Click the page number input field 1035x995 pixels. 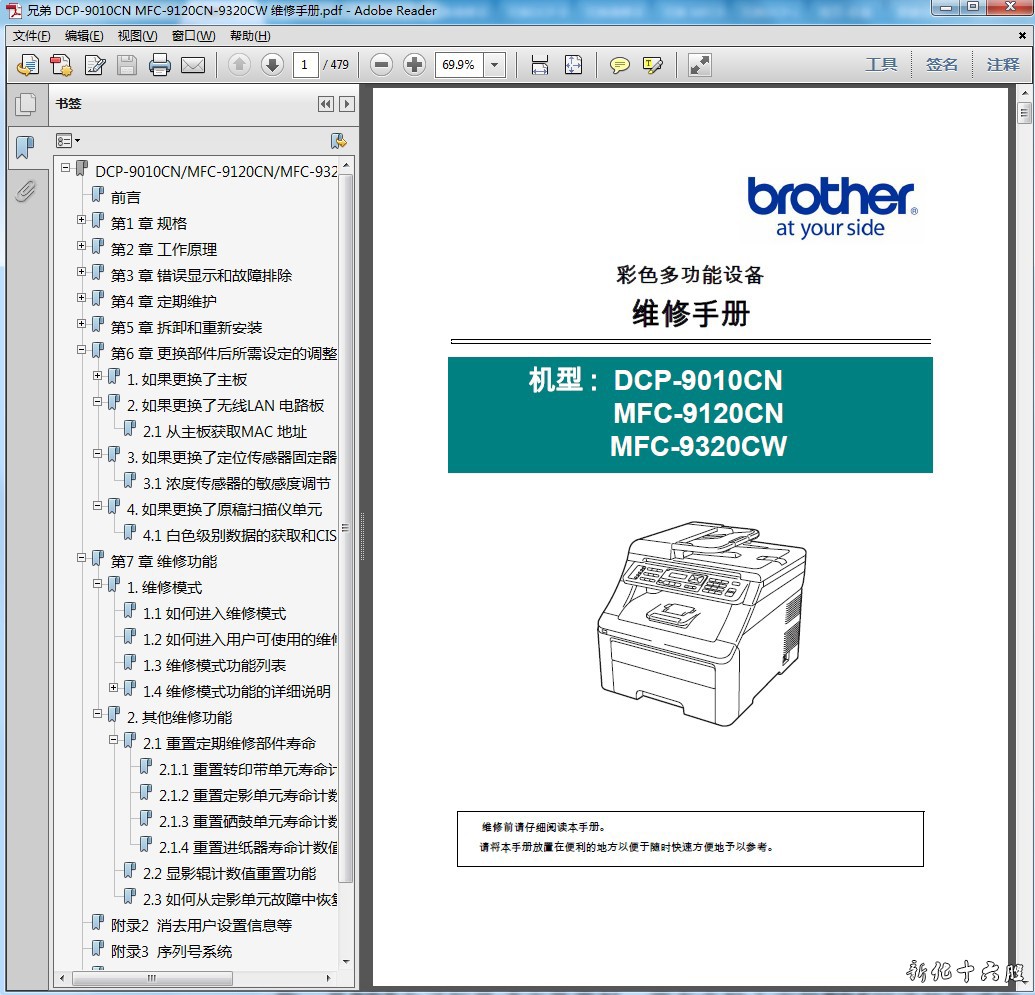point(304,65)
